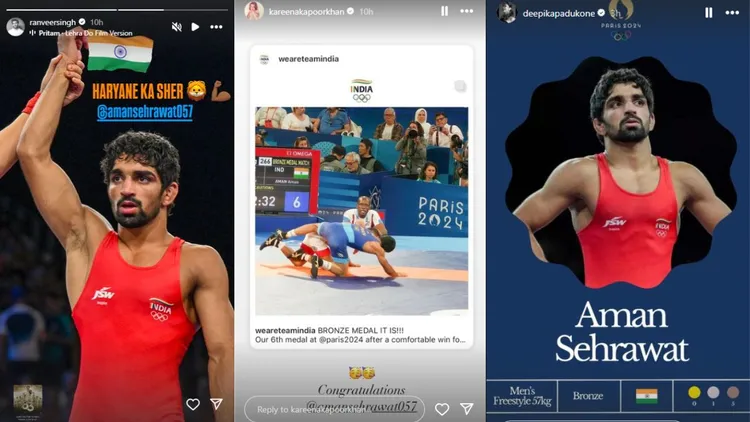Focus the Reply to kareenakapoorkhan field
Viewport: 750px width, 422px height.
tap(334, 409)
